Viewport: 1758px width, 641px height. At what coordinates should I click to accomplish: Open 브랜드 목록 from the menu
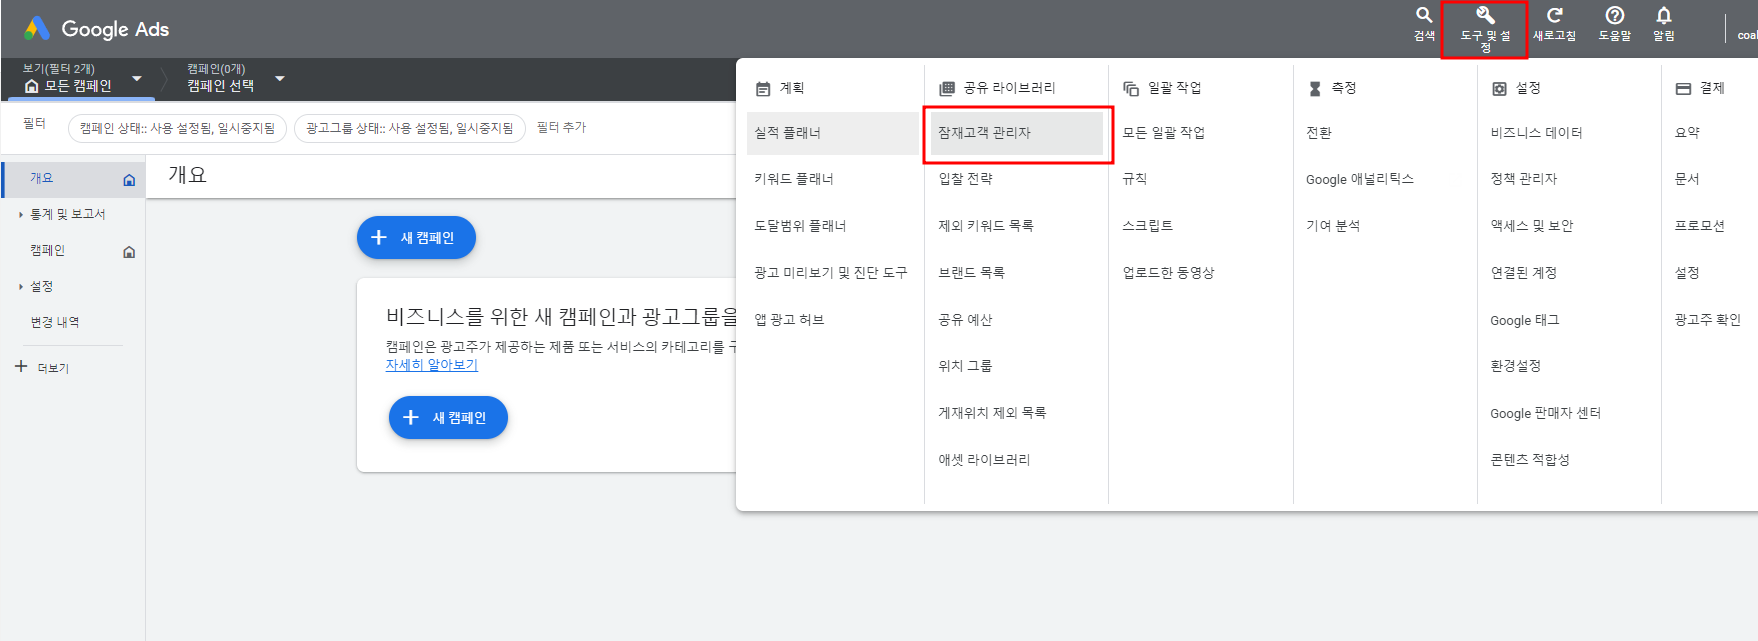tap(971, 272)
